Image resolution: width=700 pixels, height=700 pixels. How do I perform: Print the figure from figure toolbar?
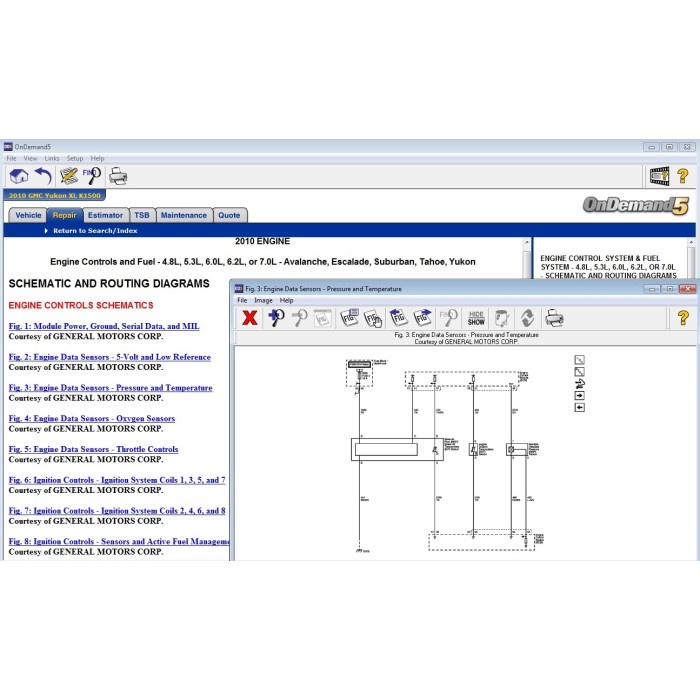[x=554, y=318]
